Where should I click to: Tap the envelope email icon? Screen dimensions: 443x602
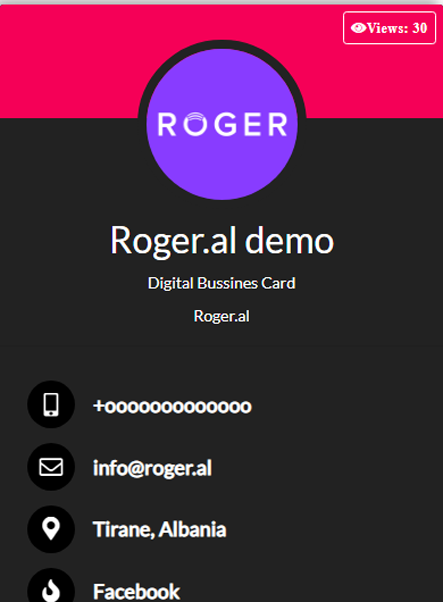51,467
